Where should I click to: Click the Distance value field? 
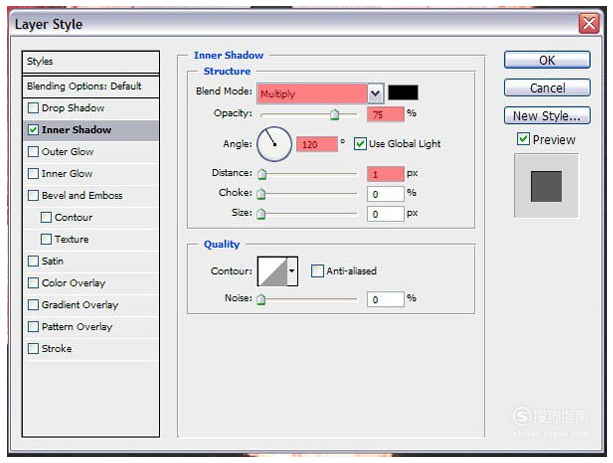pyautogui.click(x=385, y=174)
